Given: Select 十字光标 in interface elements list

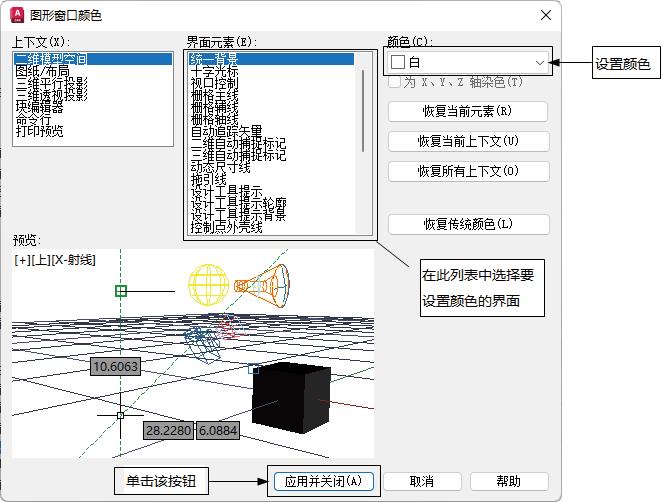Looking at the screenshot, I should coord(214,72).
